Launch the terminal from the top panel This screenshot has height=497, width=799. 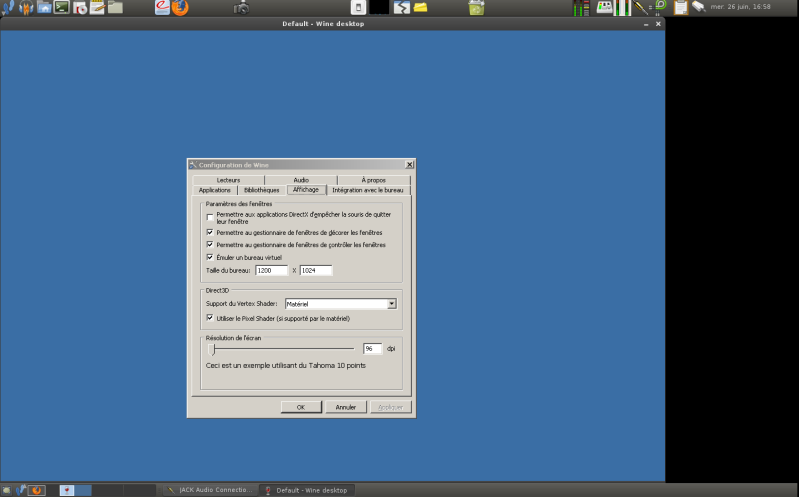tap(62, 7)
